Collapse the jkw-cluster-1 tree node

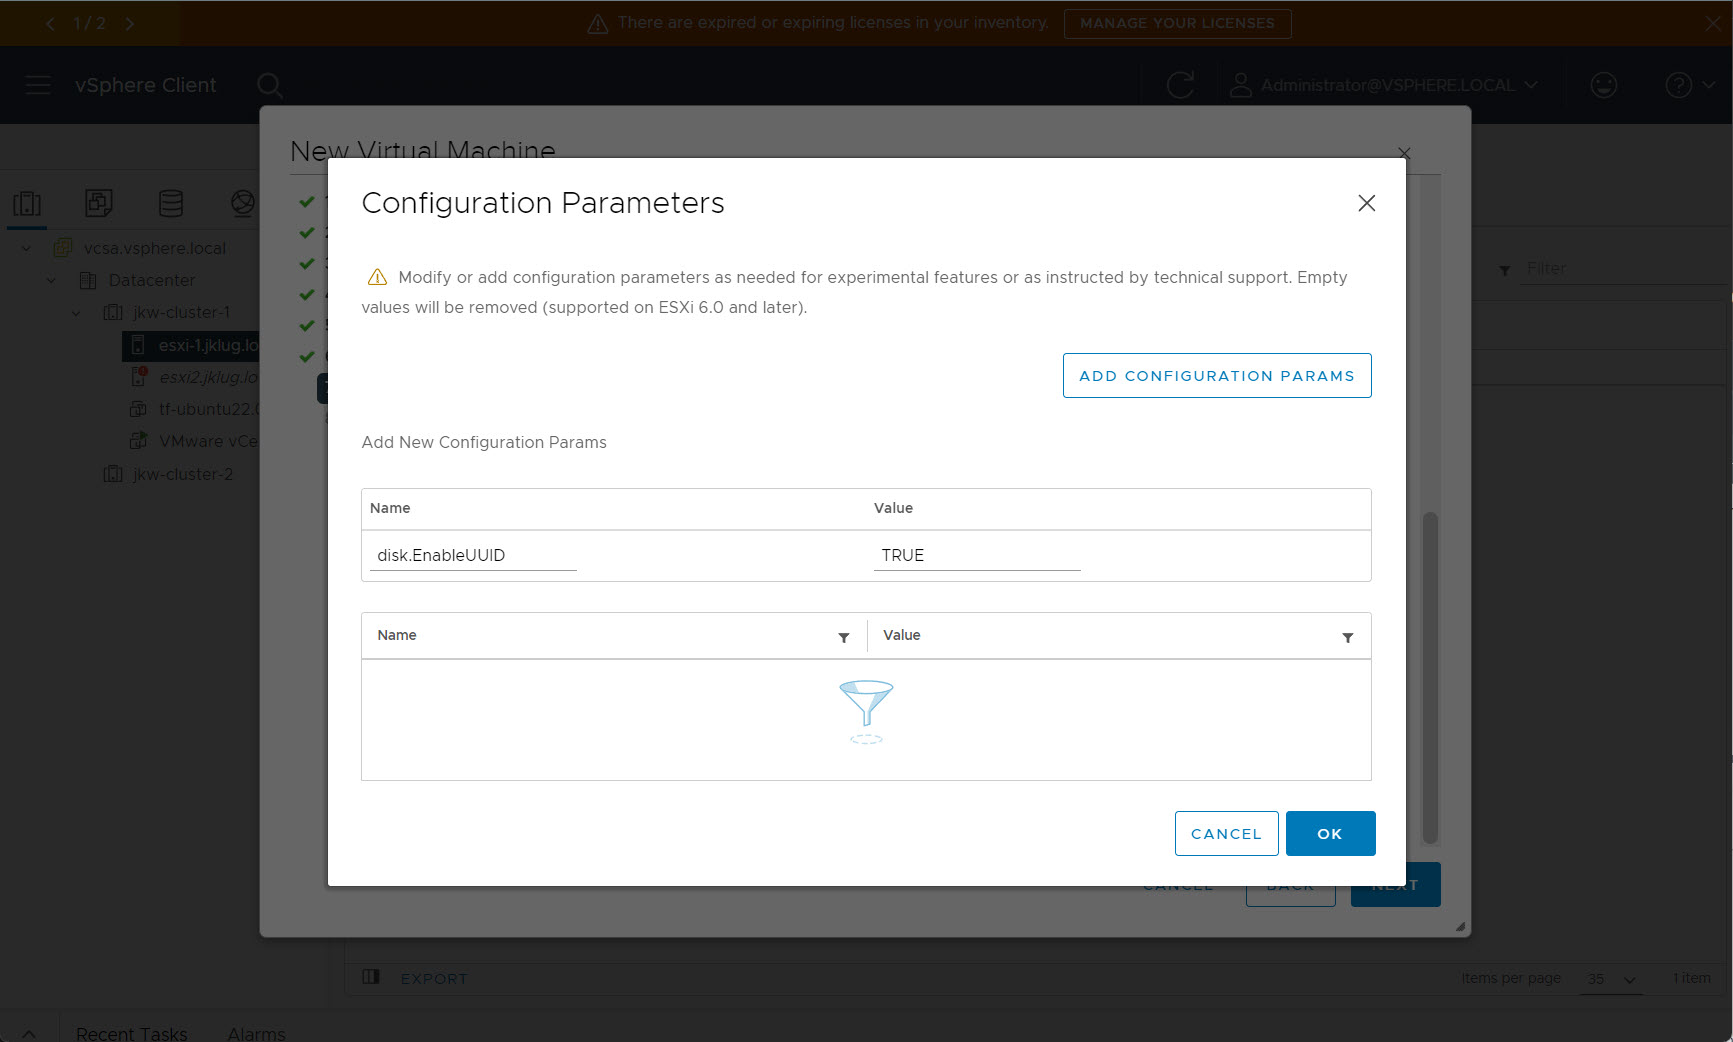(x=76, y=313)
